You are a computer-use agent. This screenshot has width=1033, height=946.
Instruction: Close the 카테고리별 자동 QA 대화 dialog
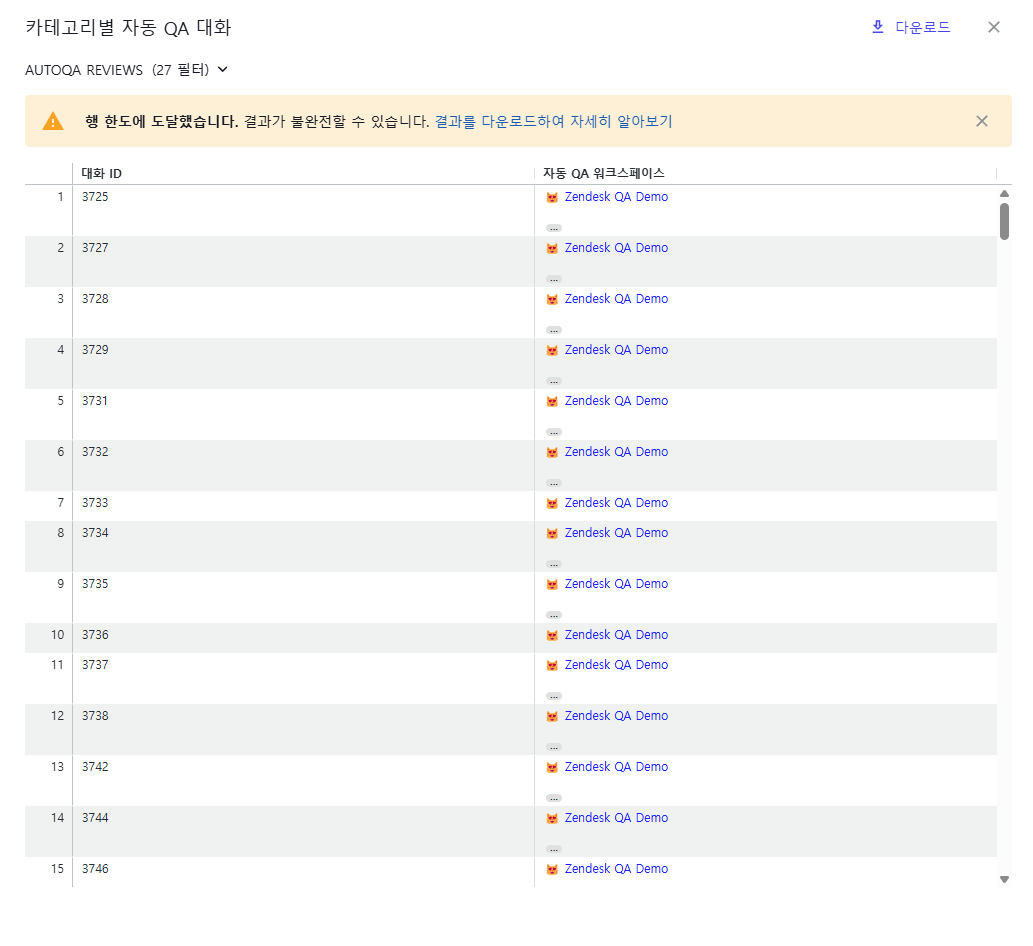point(994,27)
